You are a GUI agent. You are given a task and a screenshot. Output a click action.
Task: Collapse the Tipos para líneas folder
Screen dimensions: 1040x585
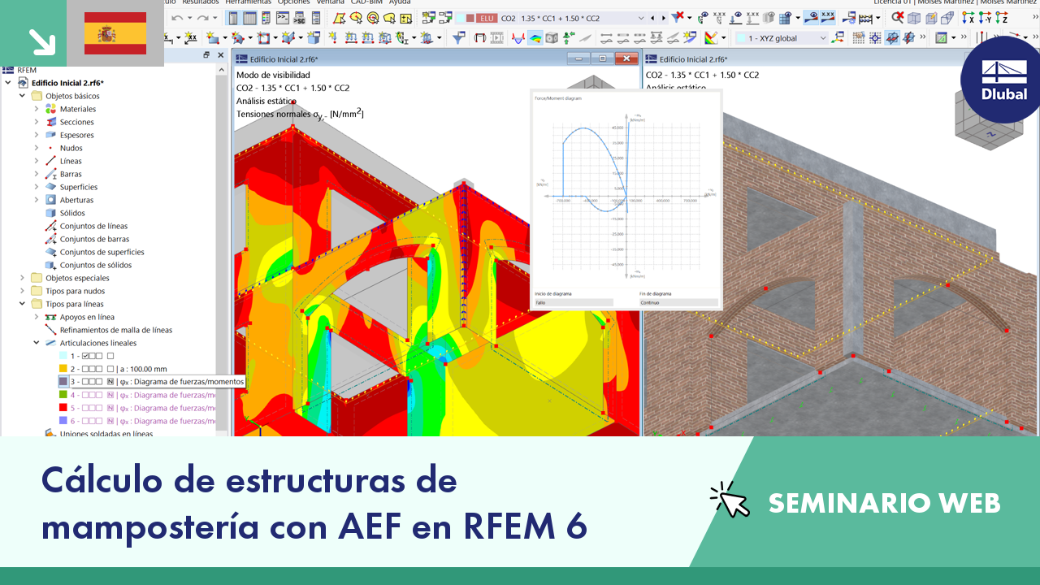pyautogui.click(x=22, y=304)
